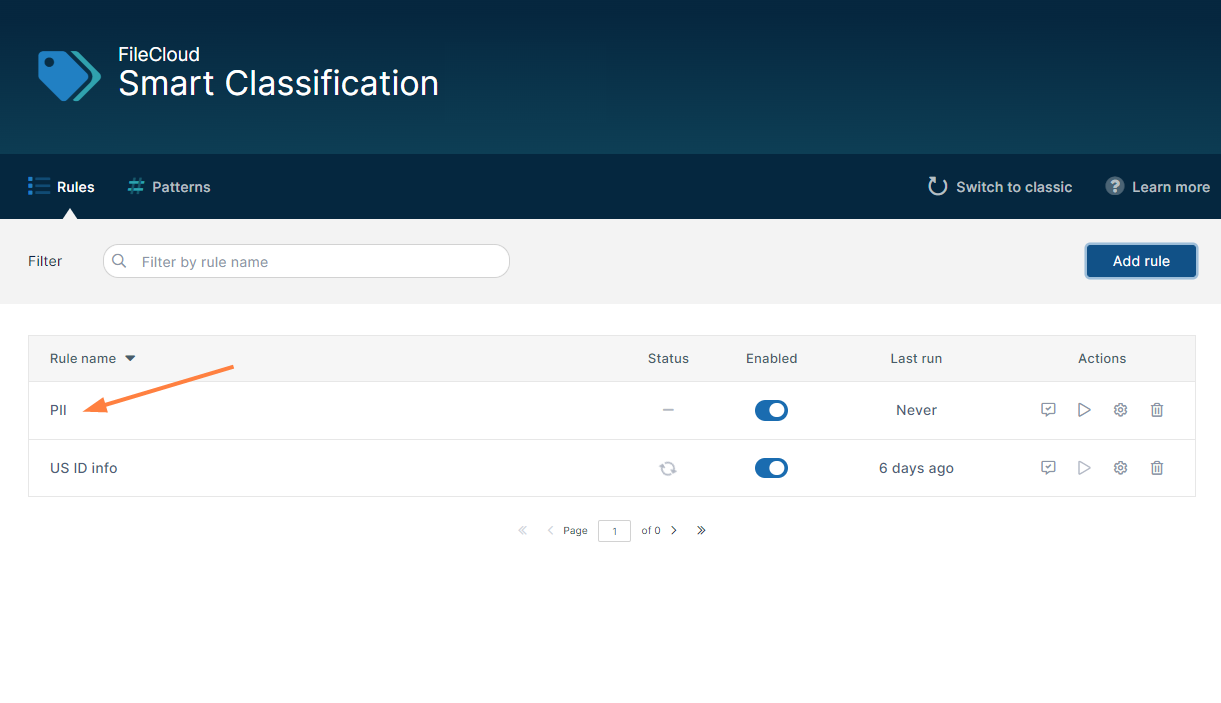Go to the next page arrow
The width and height of the screenshot is (1221, 703).
click(x=674, y=531)
